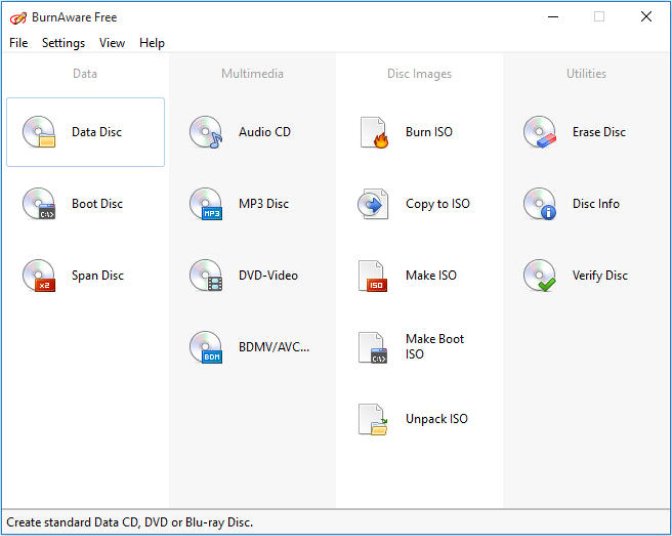This screenshot has height=536, width=672.
Task: Click the BDMV/AVC... label text
Action: click(x=274, y=347)
